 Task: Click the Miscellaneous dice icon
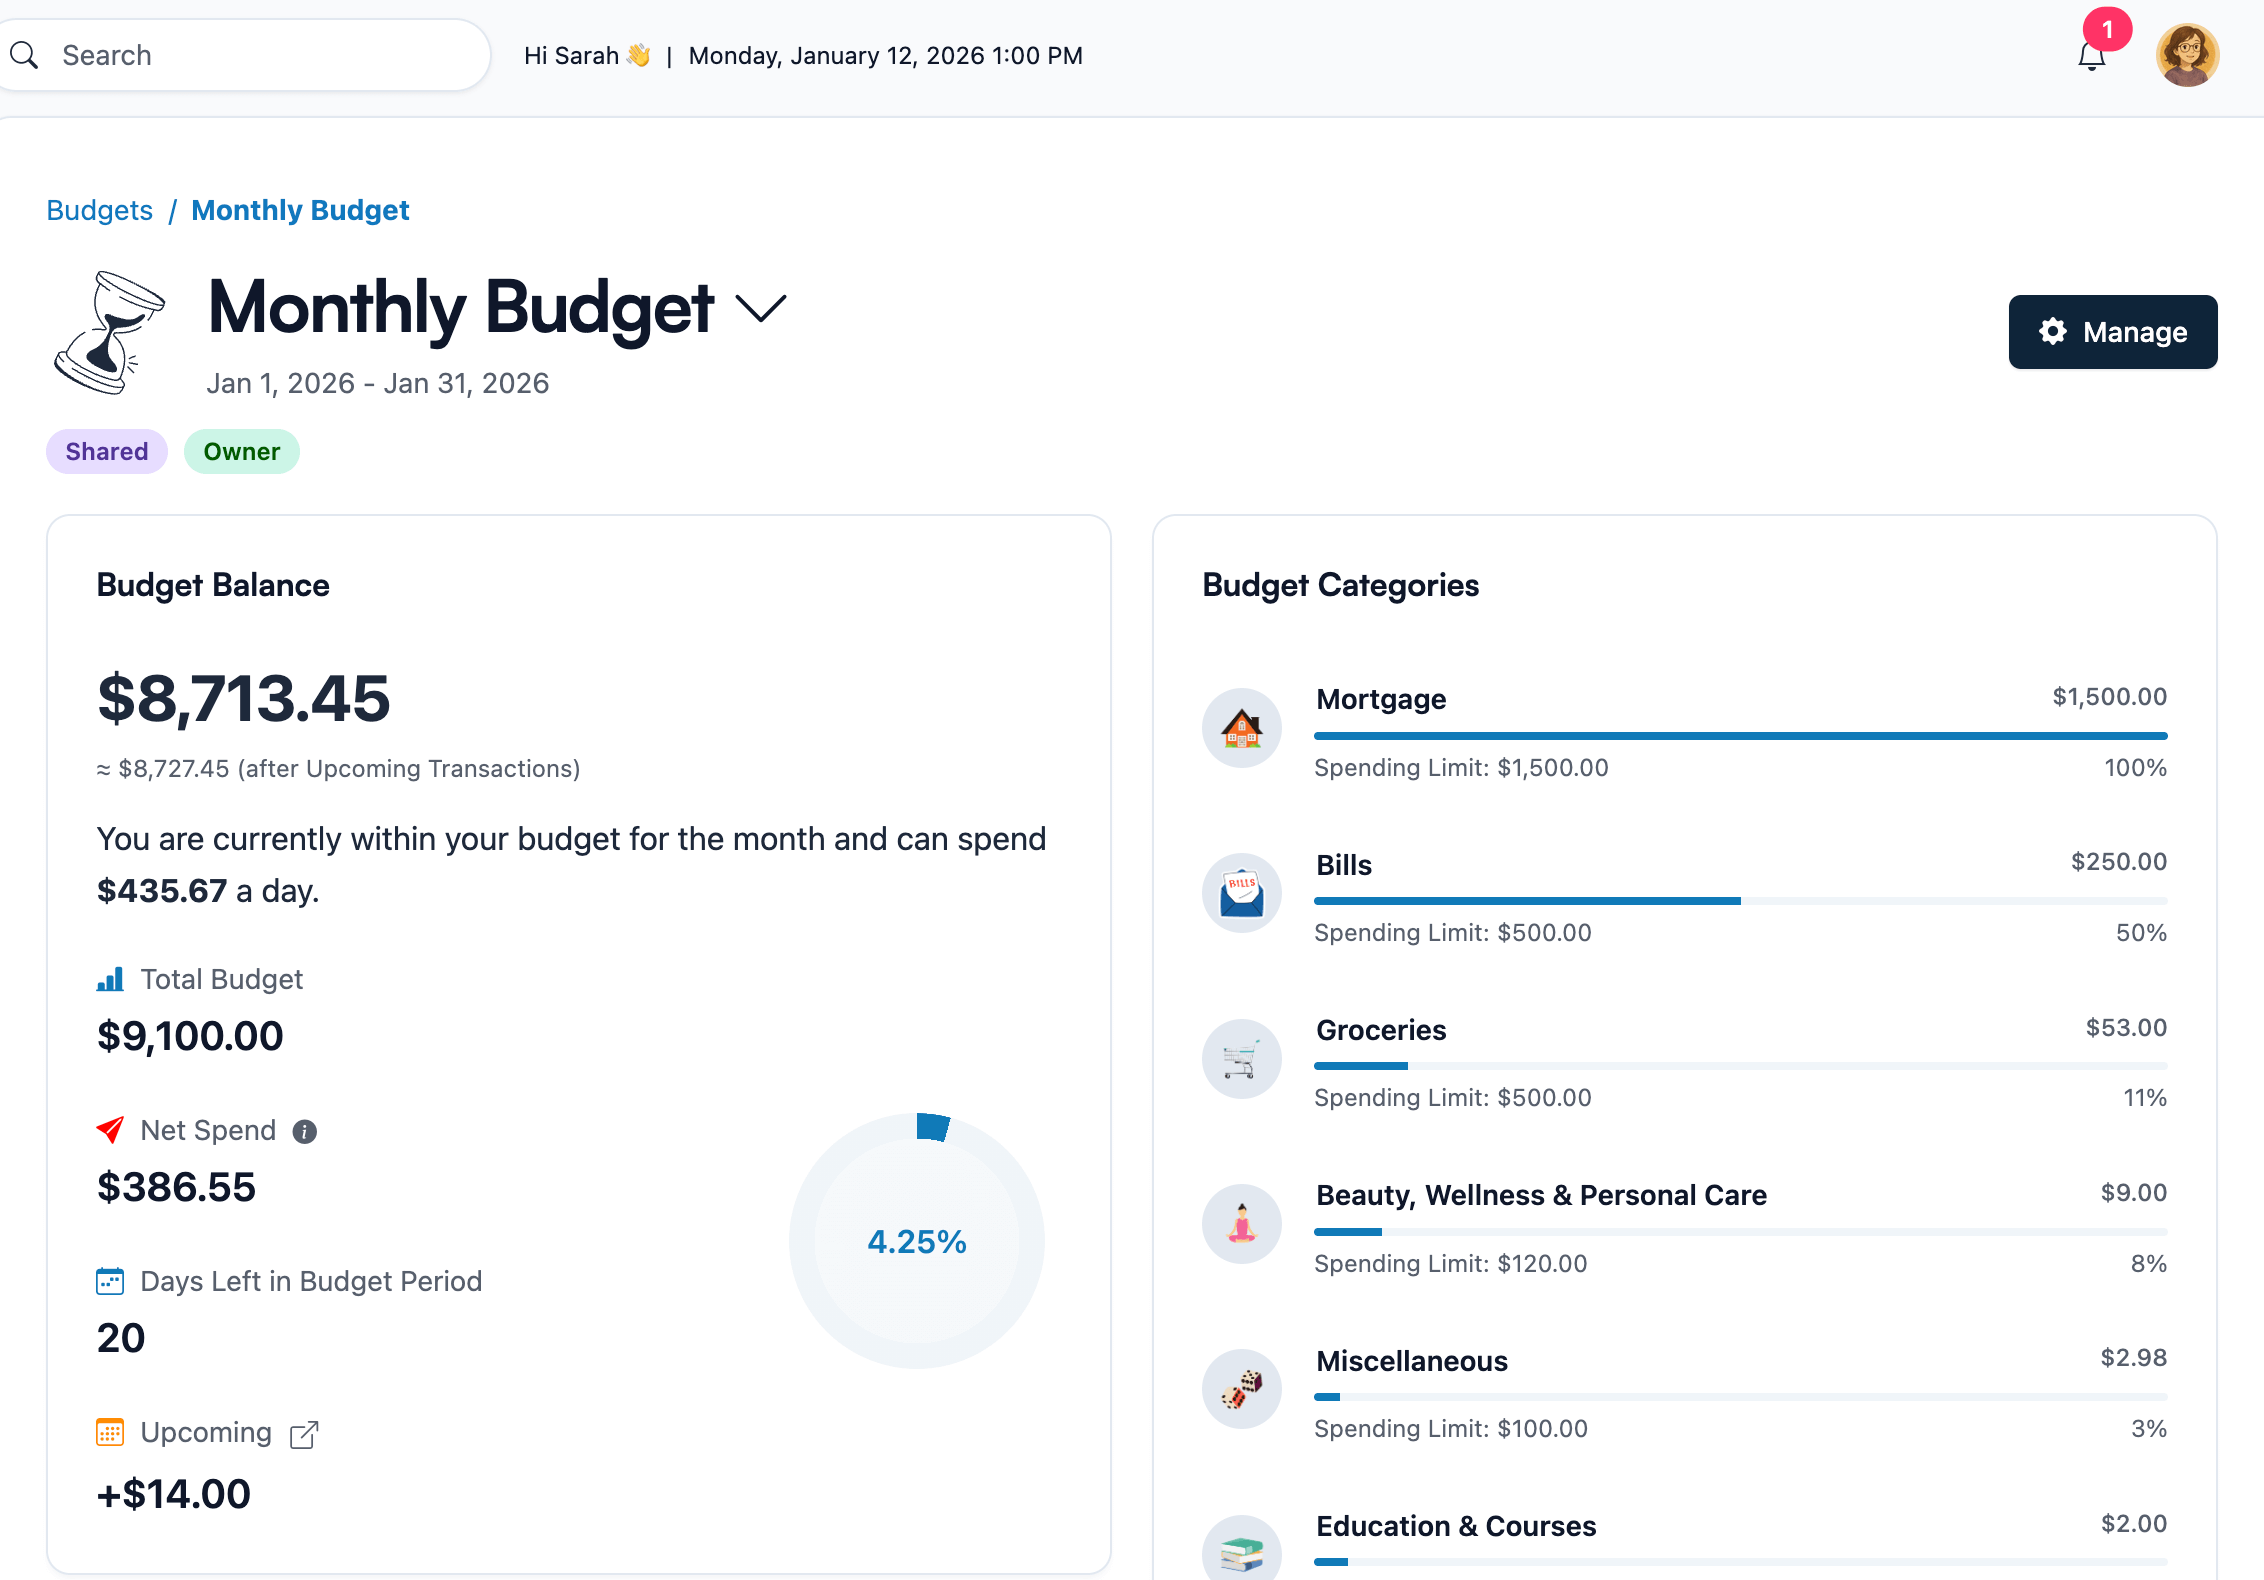point(1241,1389)
